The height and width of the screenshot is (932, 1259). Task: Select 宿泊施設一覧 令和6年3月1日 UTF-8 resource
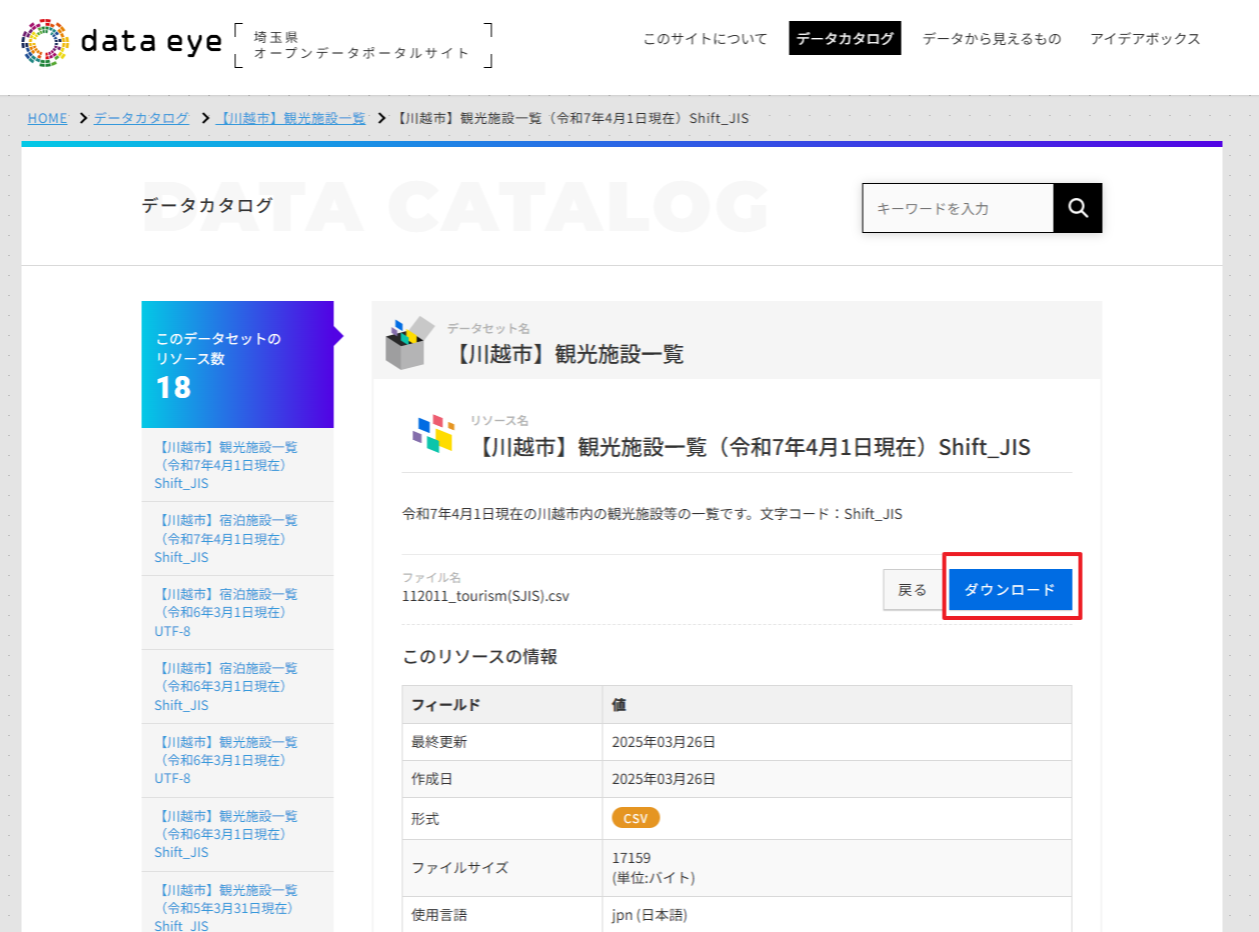point(228,612)
